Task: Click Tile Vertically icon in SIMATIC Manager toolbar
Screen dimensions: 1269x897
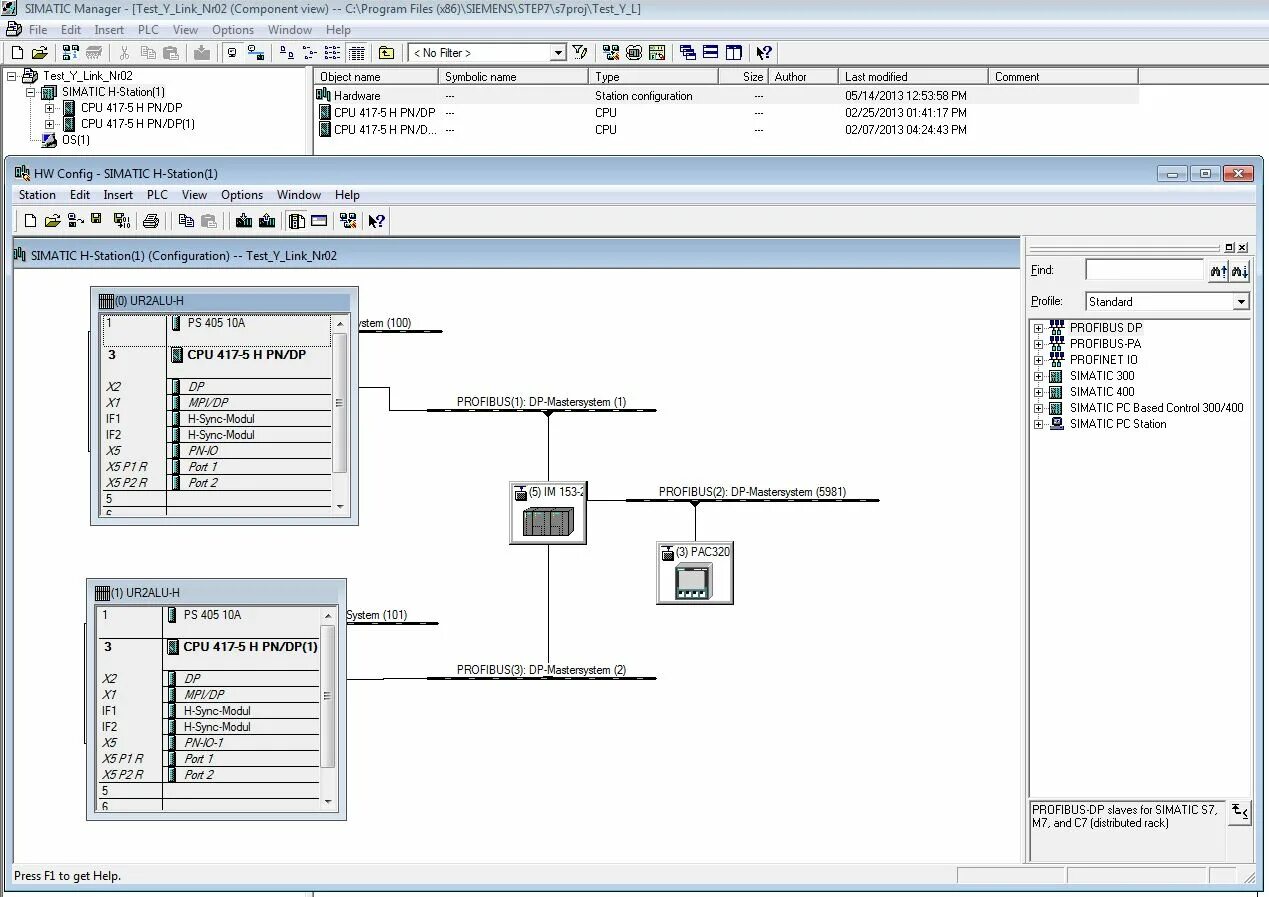Action: pos(734,52)
